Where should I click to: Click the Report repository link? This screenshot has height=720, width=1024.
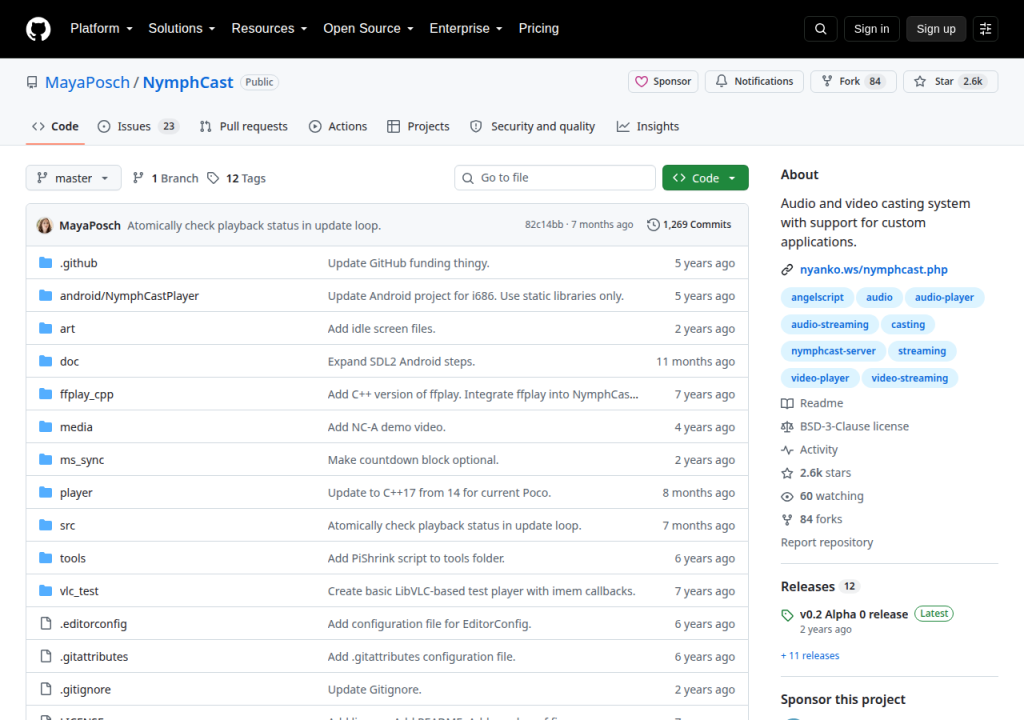827,542
